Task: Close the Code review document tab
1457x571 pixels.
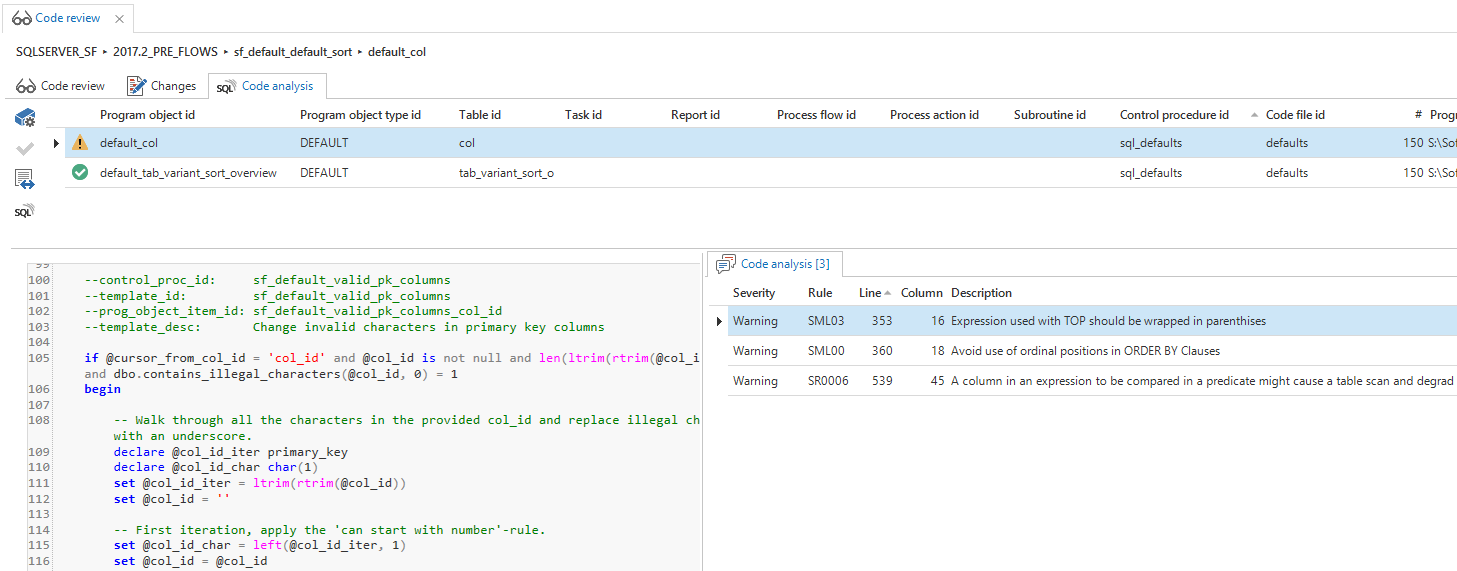Action: tap(120, 19)
